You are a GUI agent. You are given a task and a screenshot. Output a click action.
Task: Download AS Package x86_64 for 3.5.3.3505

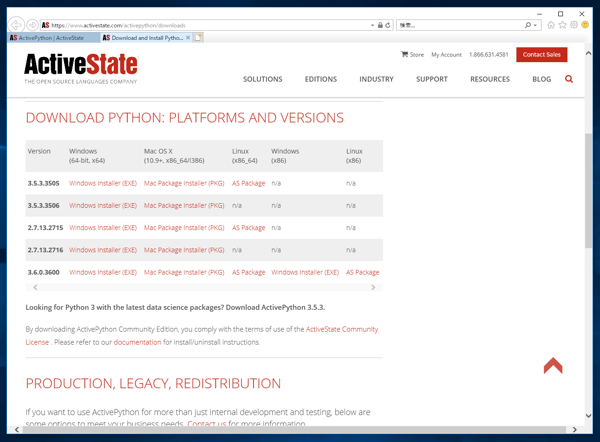click(248, 183)
